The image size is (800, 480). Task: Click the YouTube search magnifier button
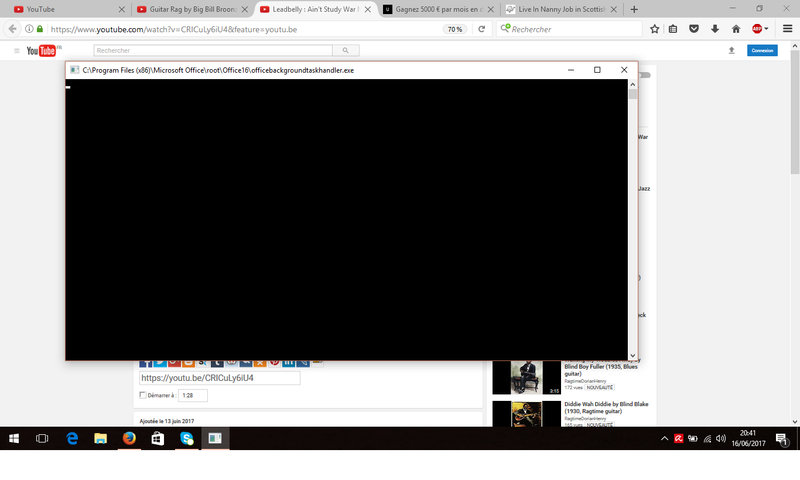coord(346,50)
